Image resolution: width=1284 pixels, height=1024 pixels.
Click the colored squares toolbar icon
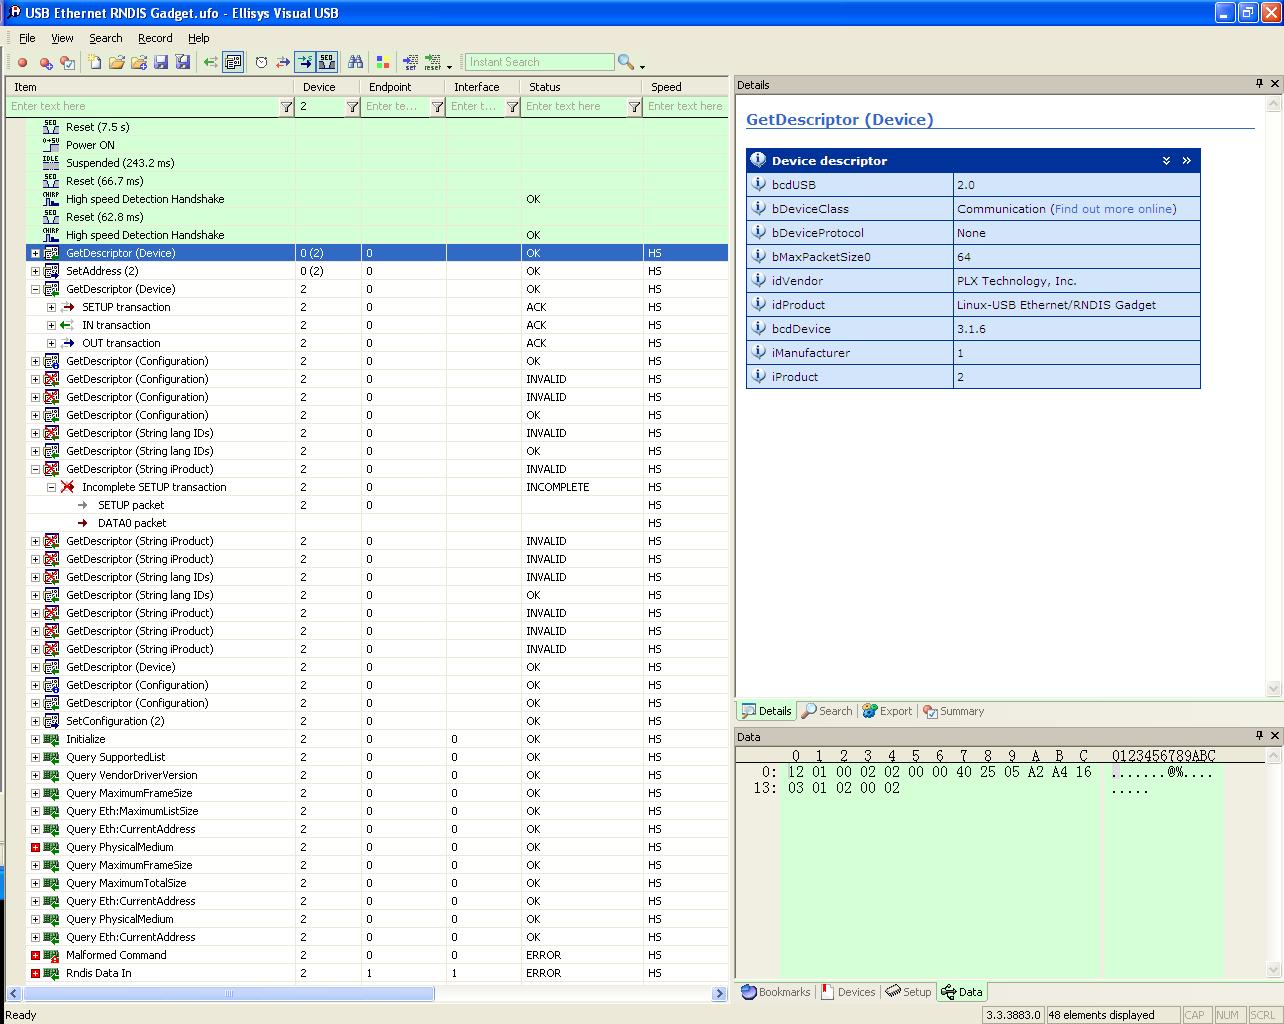[382, 62]
